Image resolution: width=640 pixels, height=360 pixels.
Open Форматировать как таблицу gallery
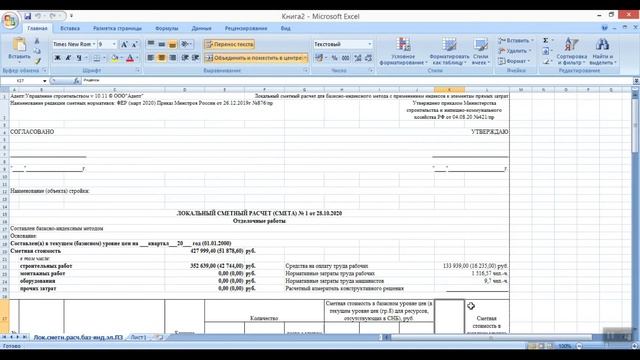click(x=449, y=51)
